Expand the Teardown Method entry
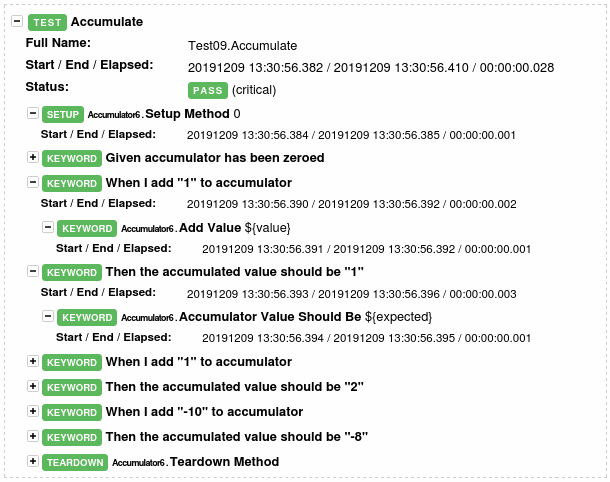This screenshot has height=482, width=610. click(33, 461)
